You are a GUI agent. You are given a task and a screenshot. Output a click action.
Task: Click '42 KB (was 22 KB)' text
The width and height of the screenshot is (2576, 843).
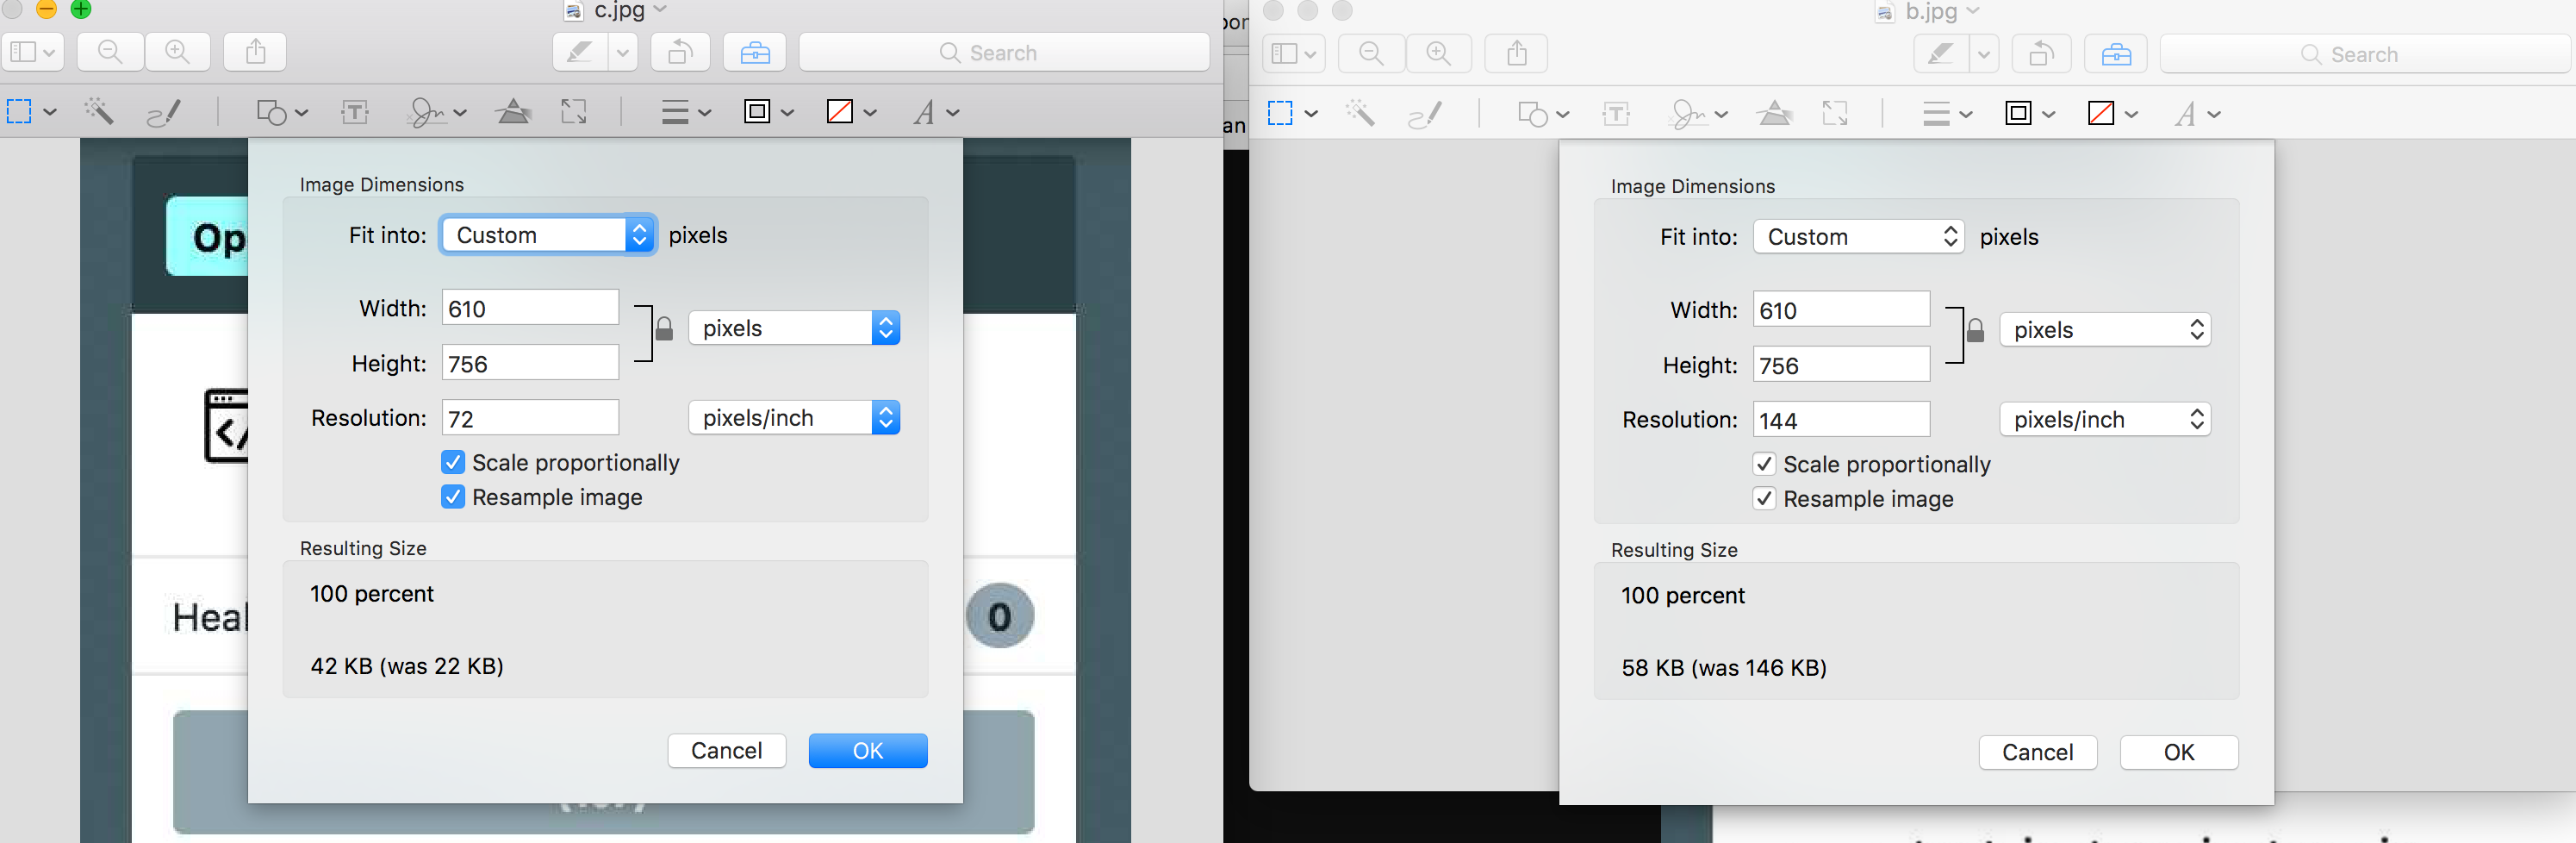click(407, 666)
